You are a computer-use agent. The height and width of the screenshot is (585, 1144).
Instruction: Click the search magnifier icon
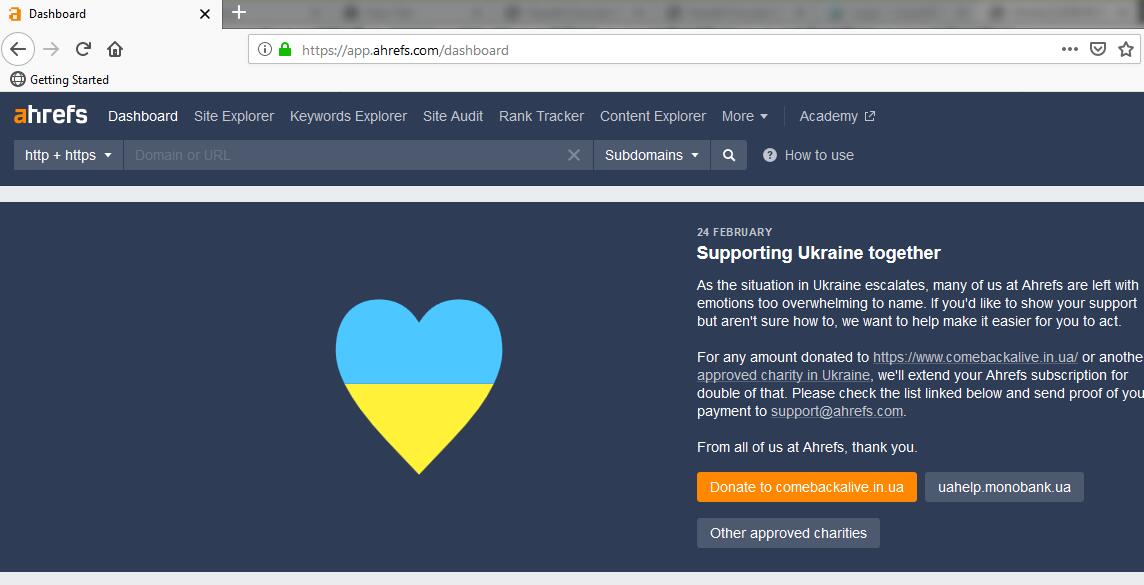pyautogui.click(x=728, y=155)
